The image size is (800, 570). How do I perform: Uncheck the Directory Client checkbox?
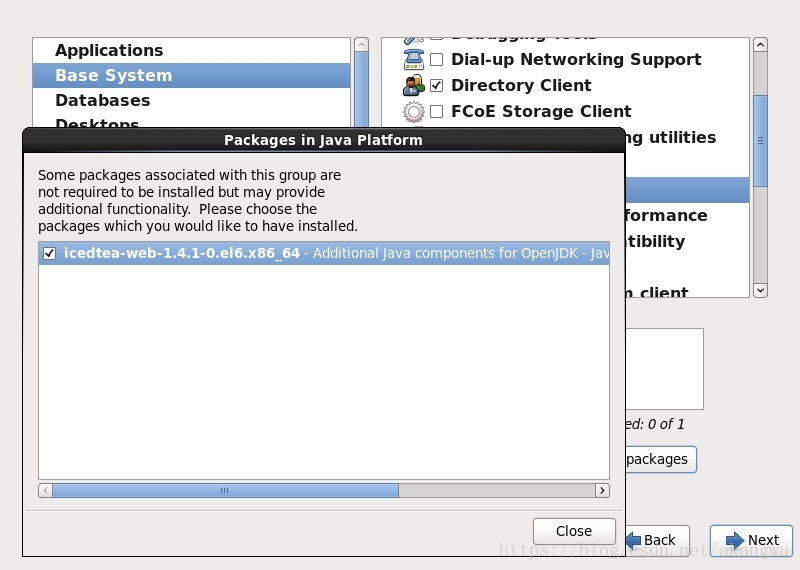(x=436, y=85)
